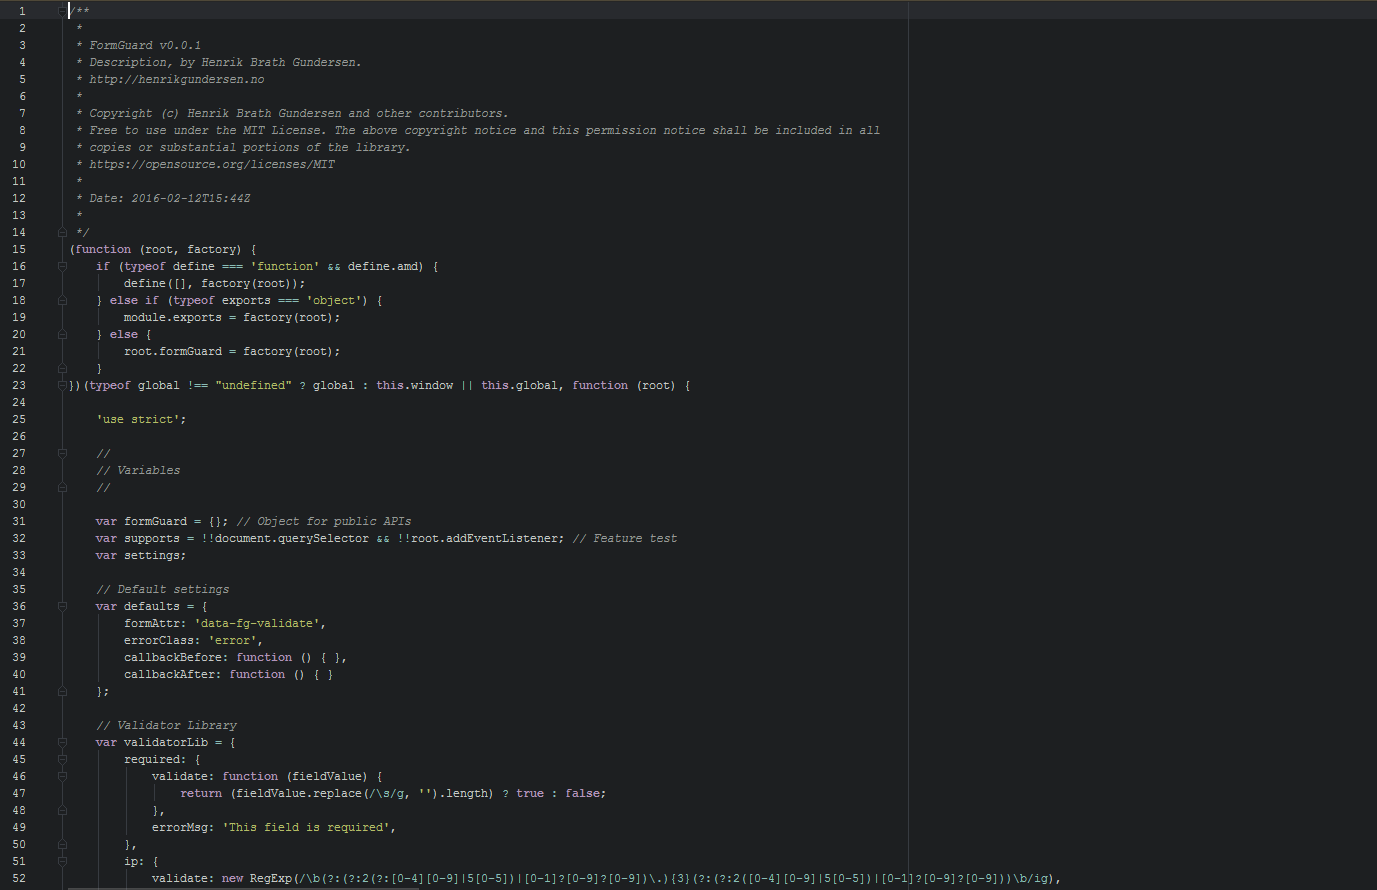
Task: Click the http://henrikgundersen.no URL in the comment
Action: (x=177, y=79)
